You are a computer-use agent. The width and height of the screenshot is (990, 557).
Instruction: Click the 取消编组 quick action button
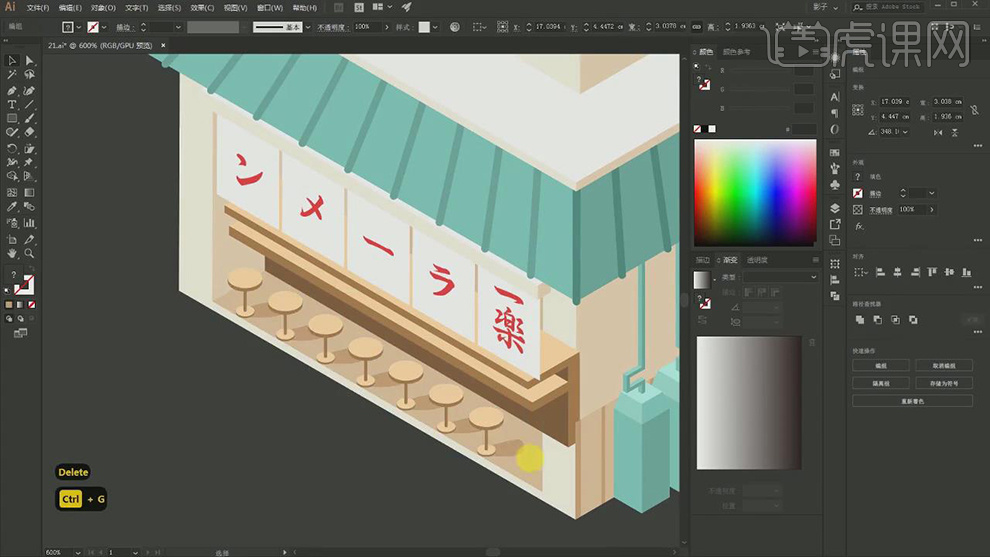pos(944,366)
